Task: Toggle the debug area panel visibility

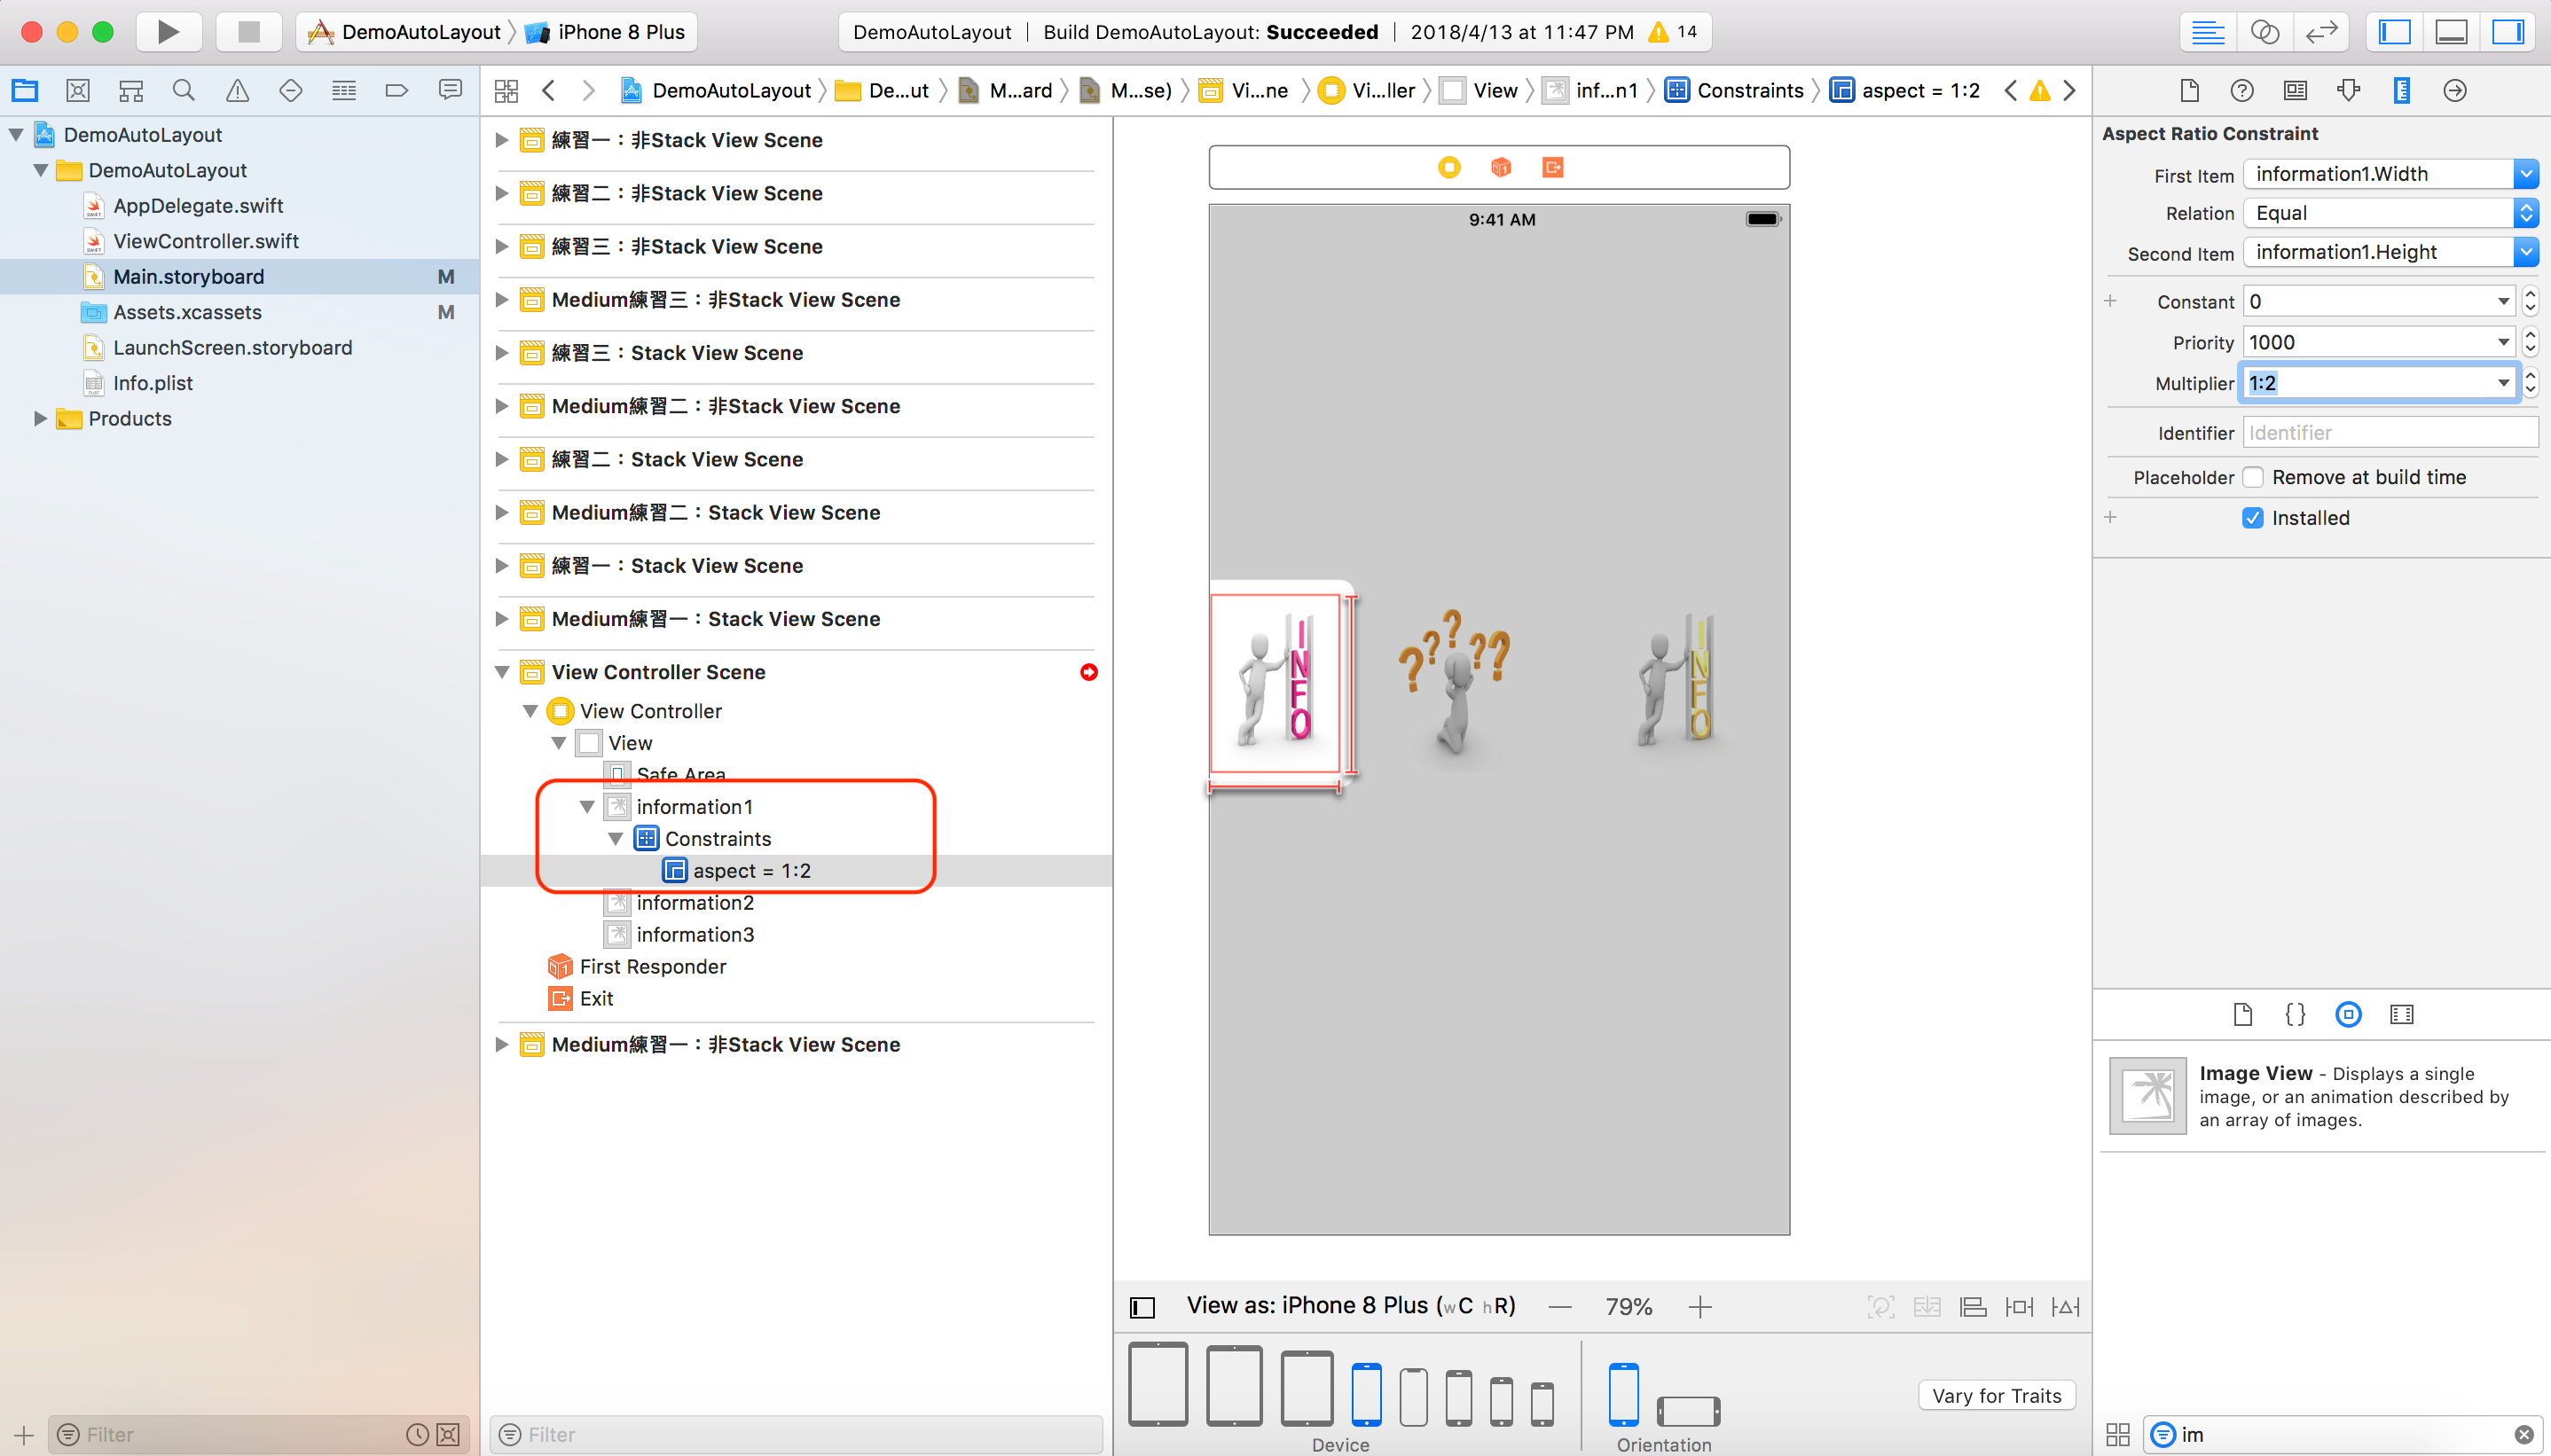Action: (2452, 31)
